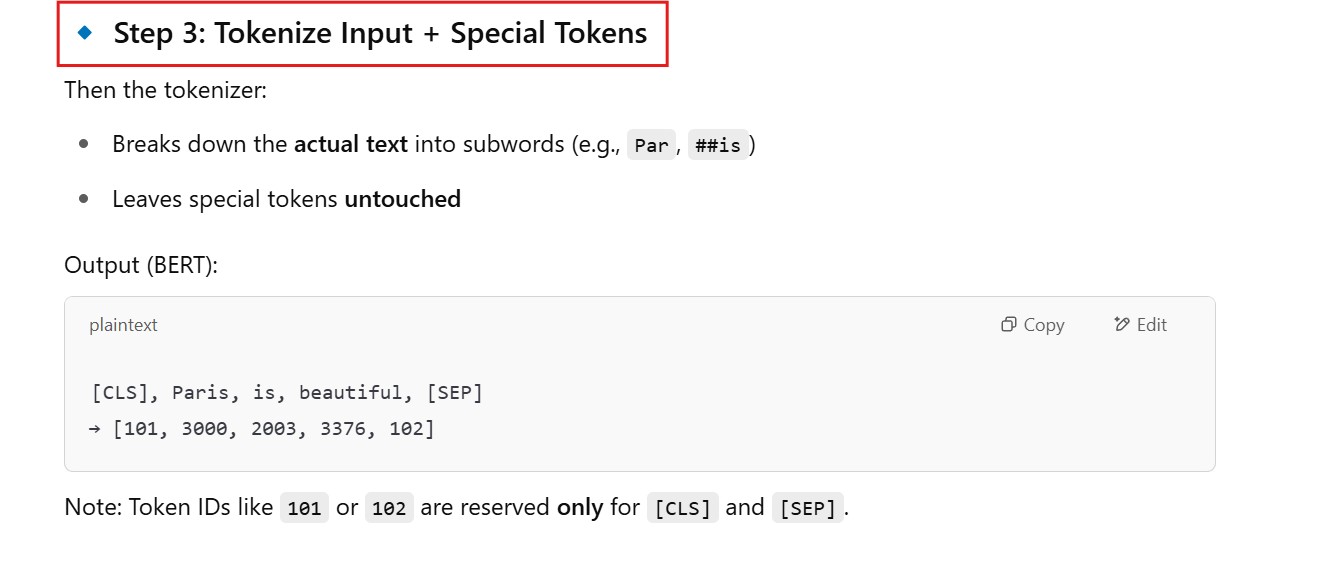This screenshot has width=1333, height=578.
Task: Click the '##is' inline code chip
Action: [717, 145]
